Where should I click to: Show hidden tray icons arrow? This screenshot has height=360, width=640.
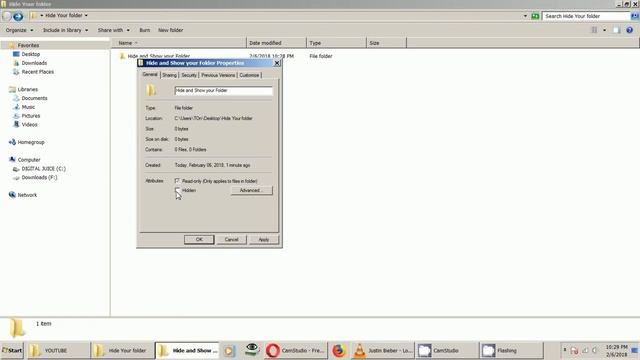(565, 350)
